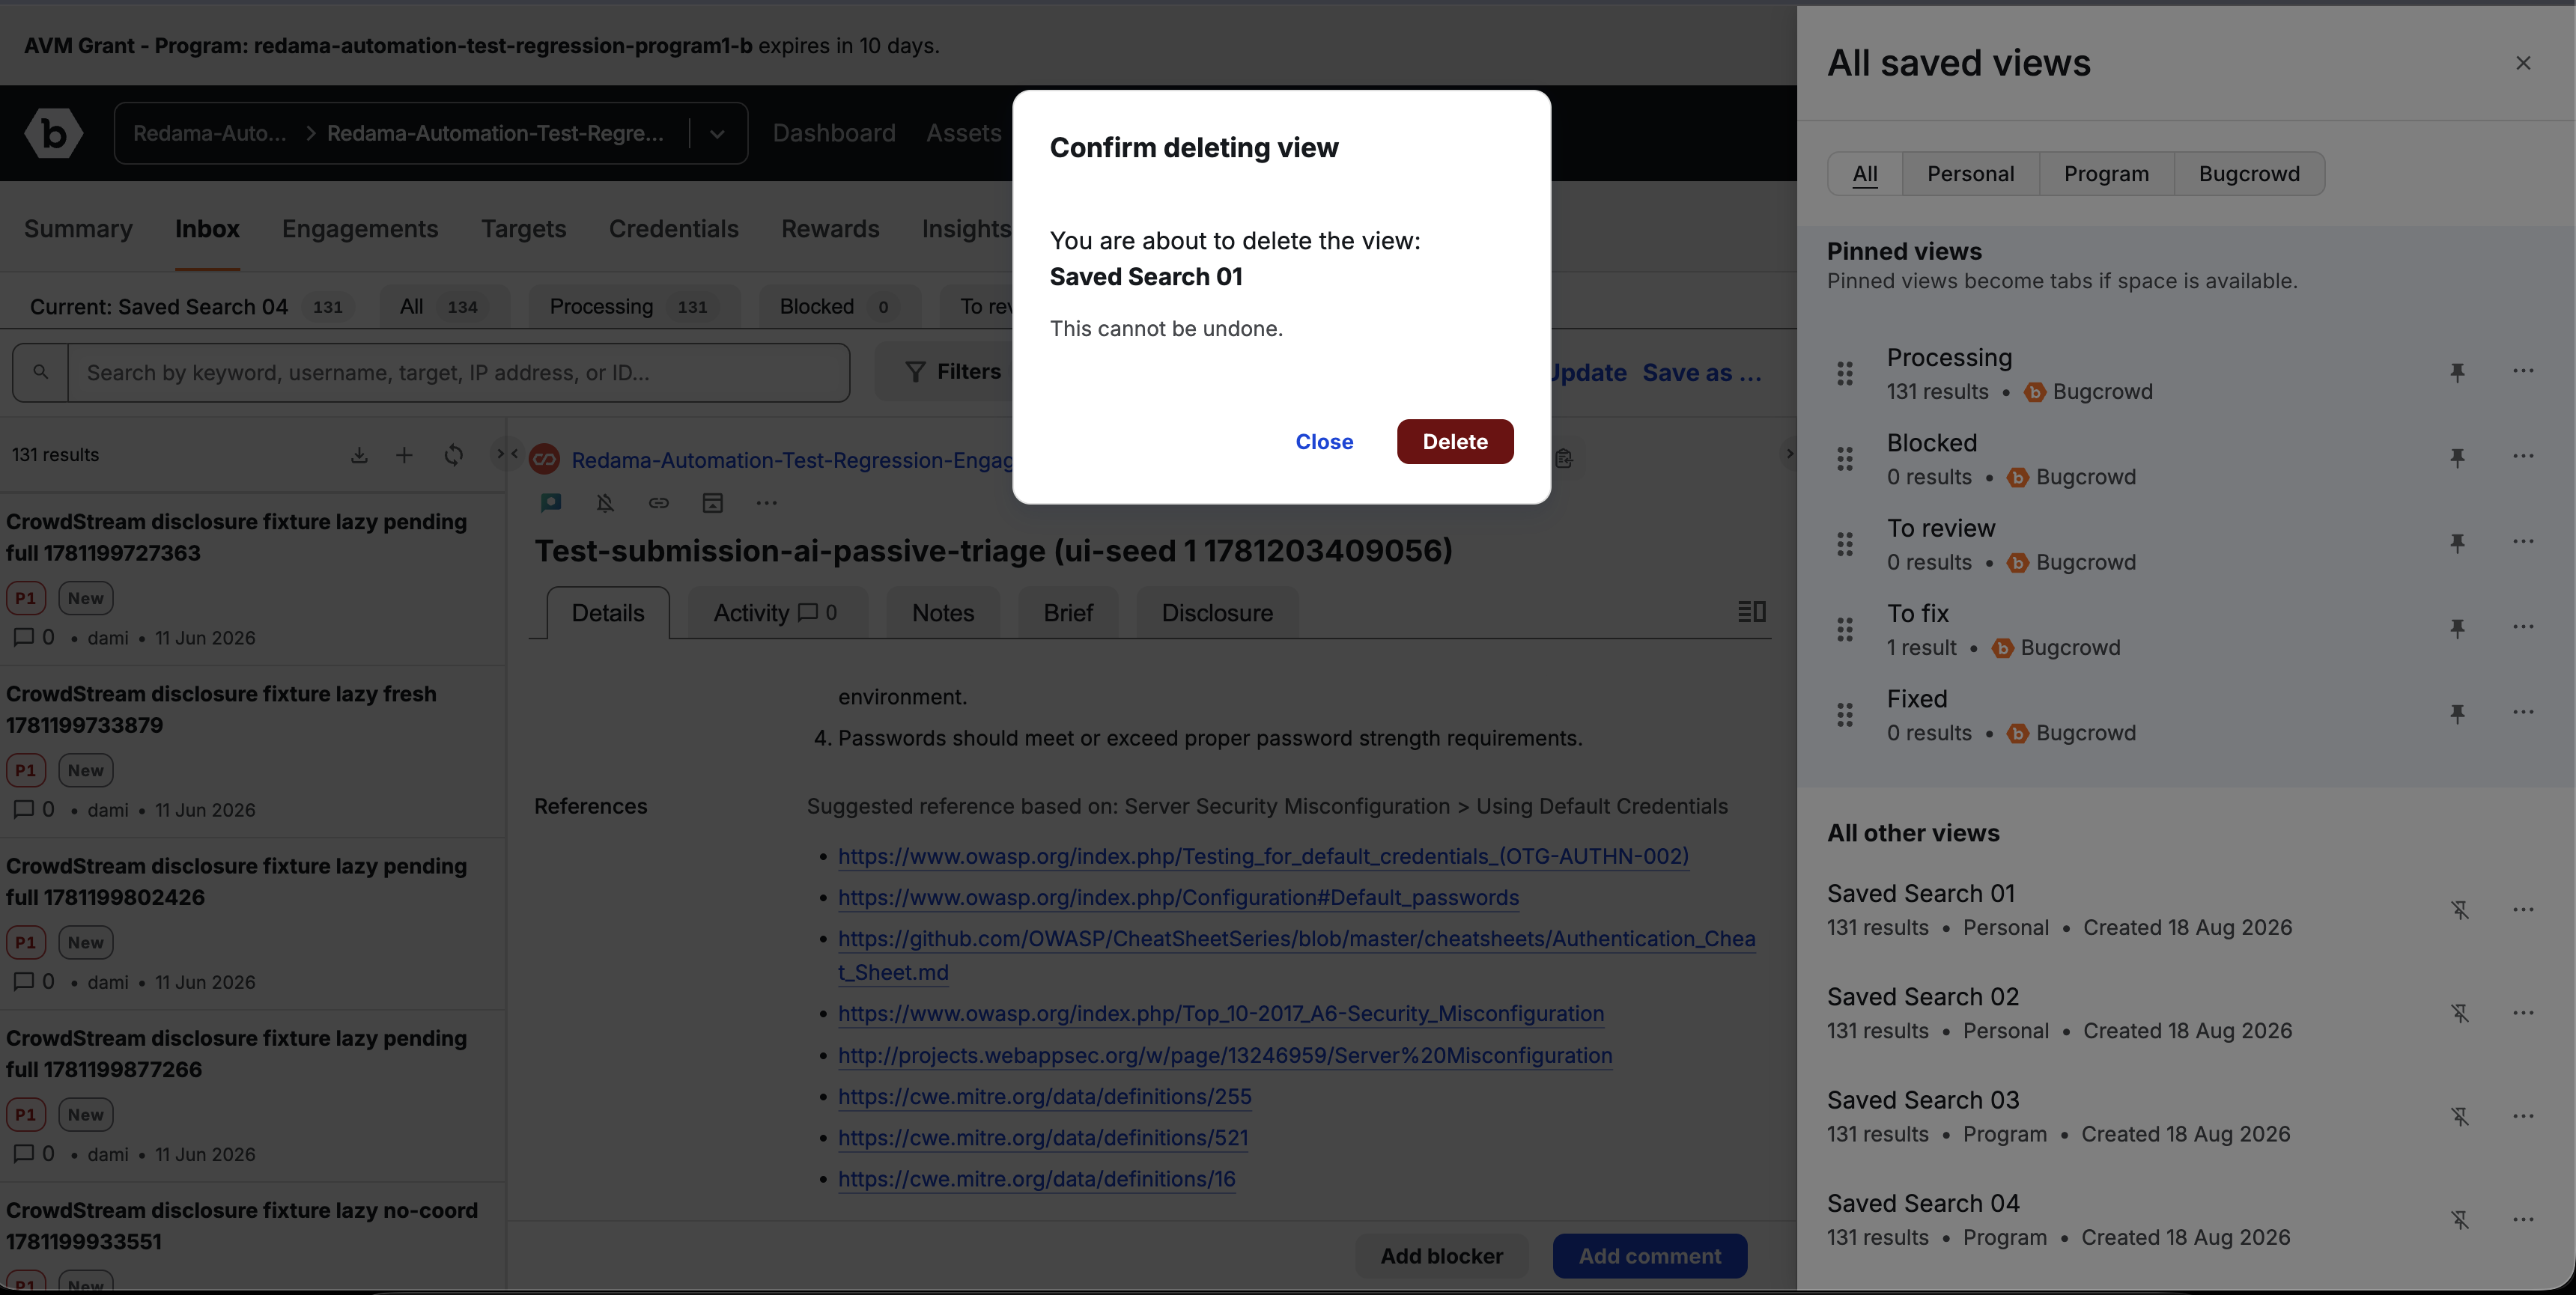This screenshot has height=1295, width=2576.
Task: Close the All saved views panel
Action: (x=2523, y=63)
